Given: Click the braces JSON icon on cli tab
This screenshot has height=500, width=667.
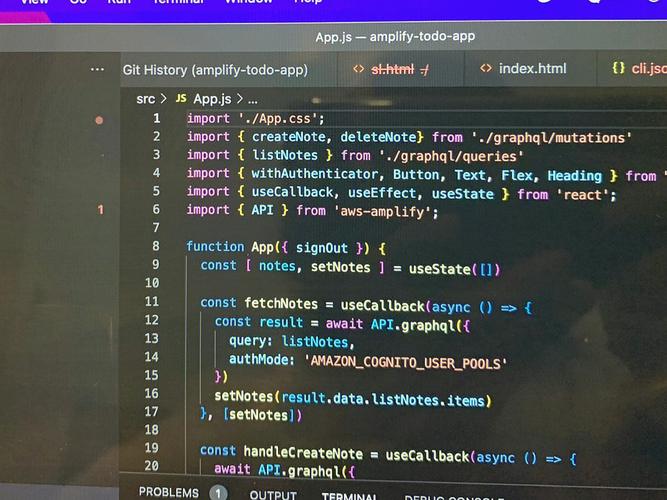Looking at the screenshot, I should (x=619, y=68).
